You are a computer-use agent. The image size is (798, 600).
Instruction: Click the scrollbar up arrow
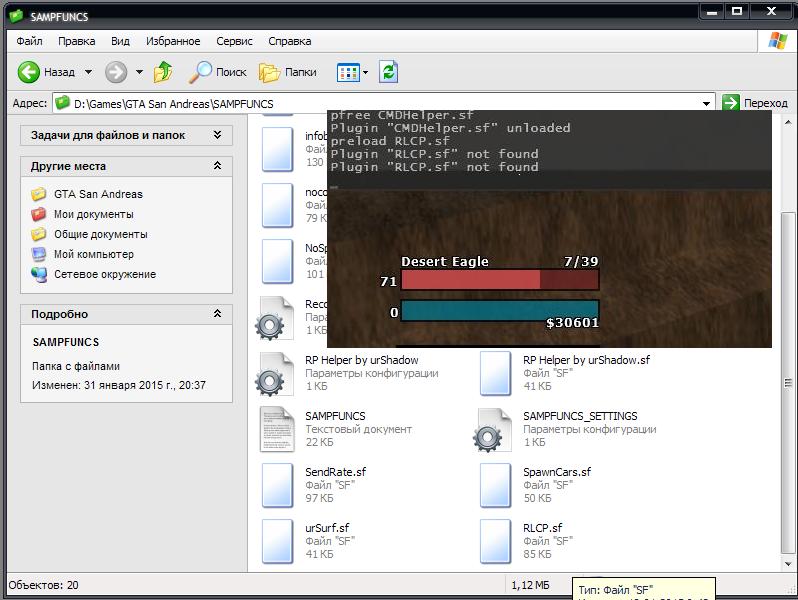pyautogui.click(x=788, y=122)
